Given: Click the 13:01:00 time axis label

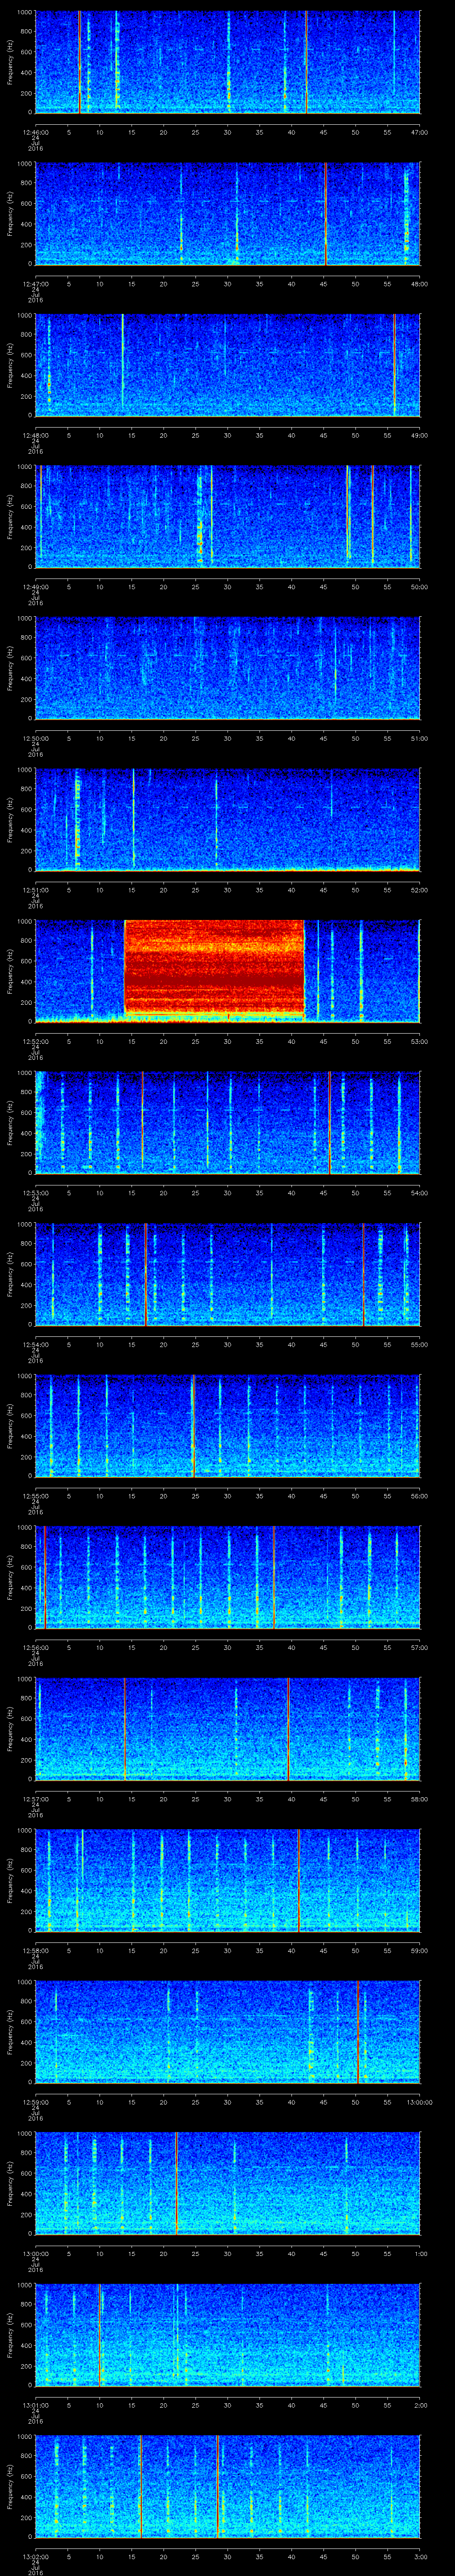Looking at the screenshot, I should coord(36,2405).
